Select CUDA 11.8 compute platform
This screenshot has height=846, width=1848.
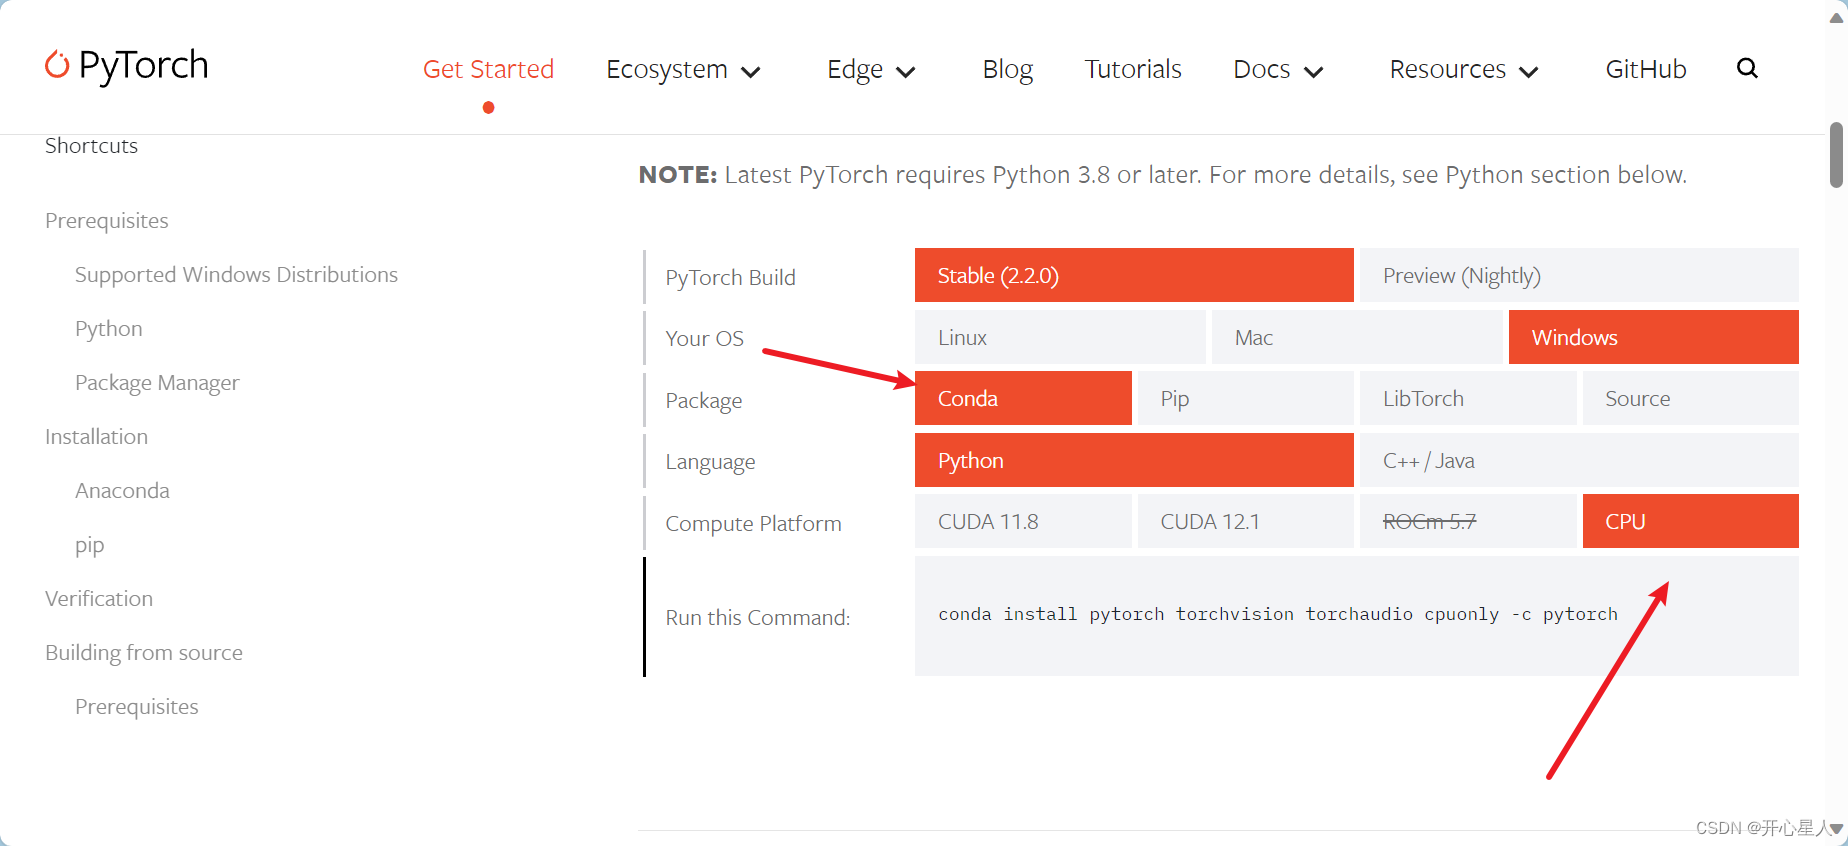(x=1023, y=521)
